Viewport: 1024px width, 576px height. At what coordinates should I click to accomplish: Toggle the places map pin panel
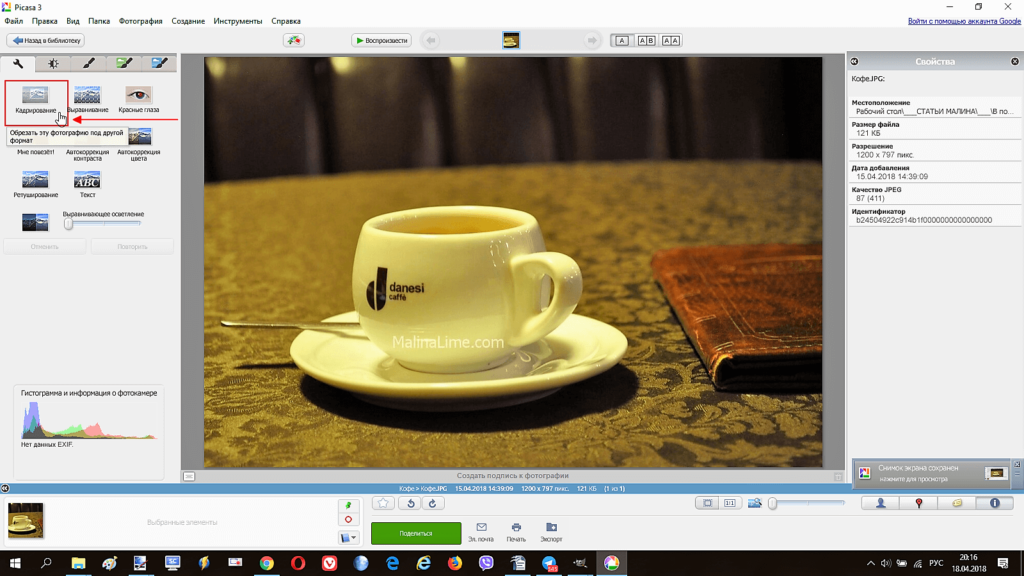(919, 503)
